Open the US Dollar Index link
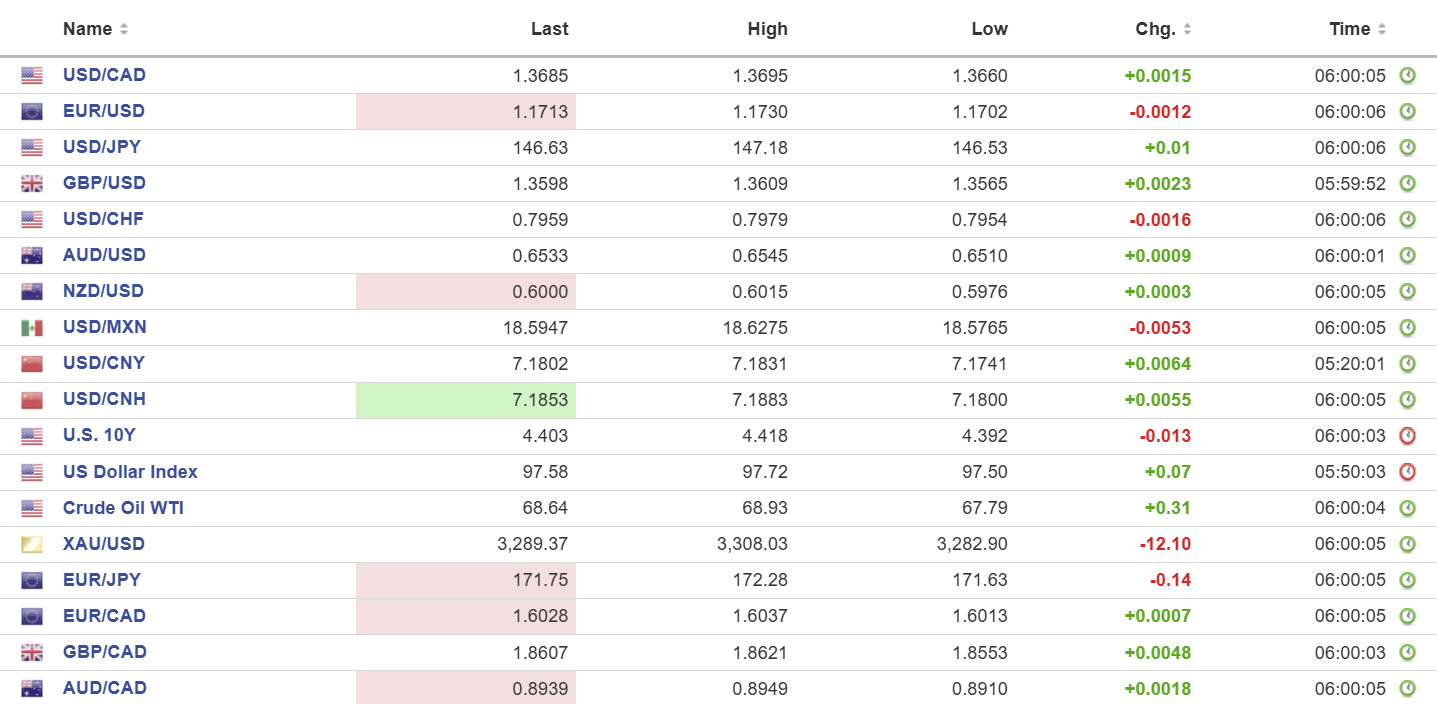The image size is (1437, 704). [x=130, y=471]
